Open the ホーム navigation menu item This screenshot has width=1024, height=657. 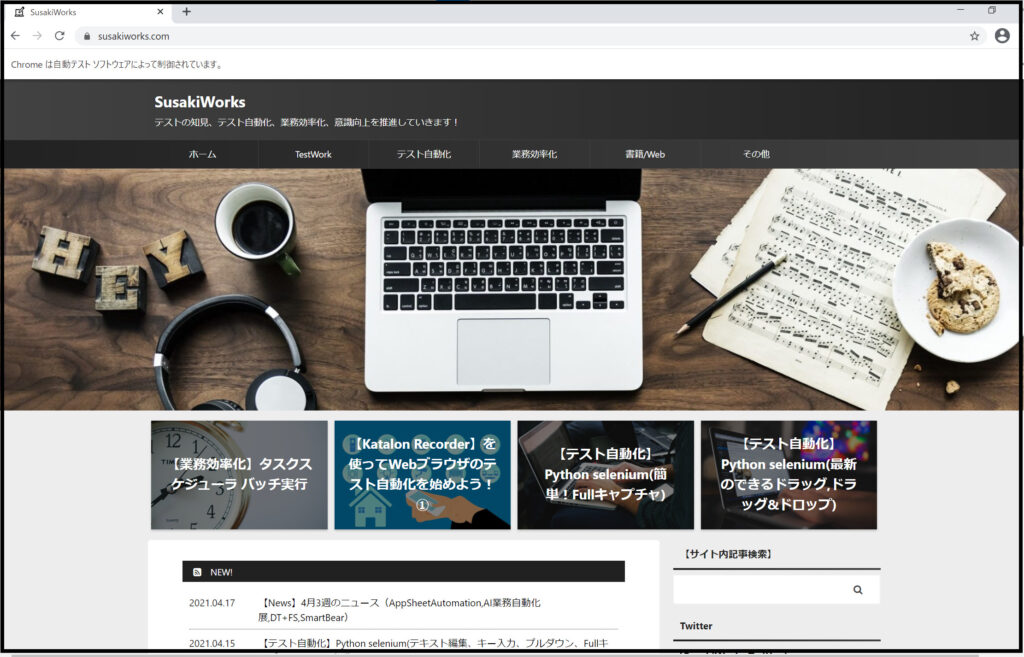tap(202, 154)
